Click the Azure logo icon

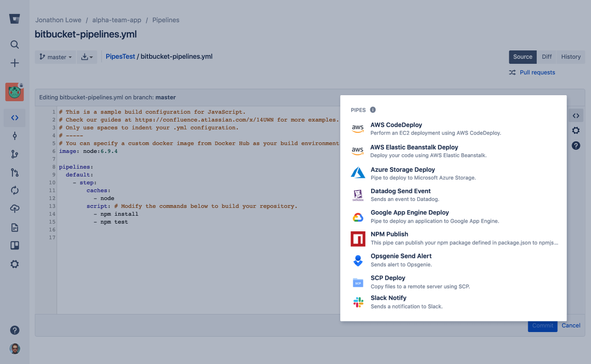click(358, 173)
